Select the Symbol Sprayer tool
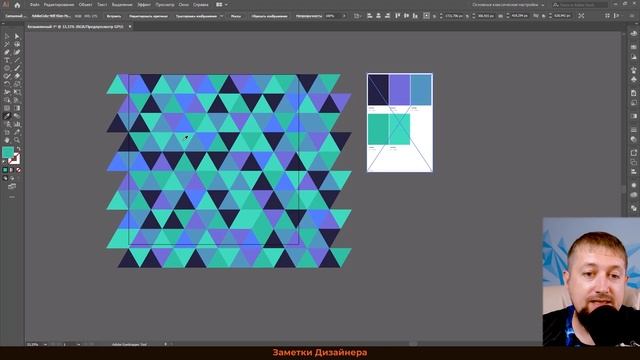Screen dimensions: 640x360 click(x=7, y=124)
